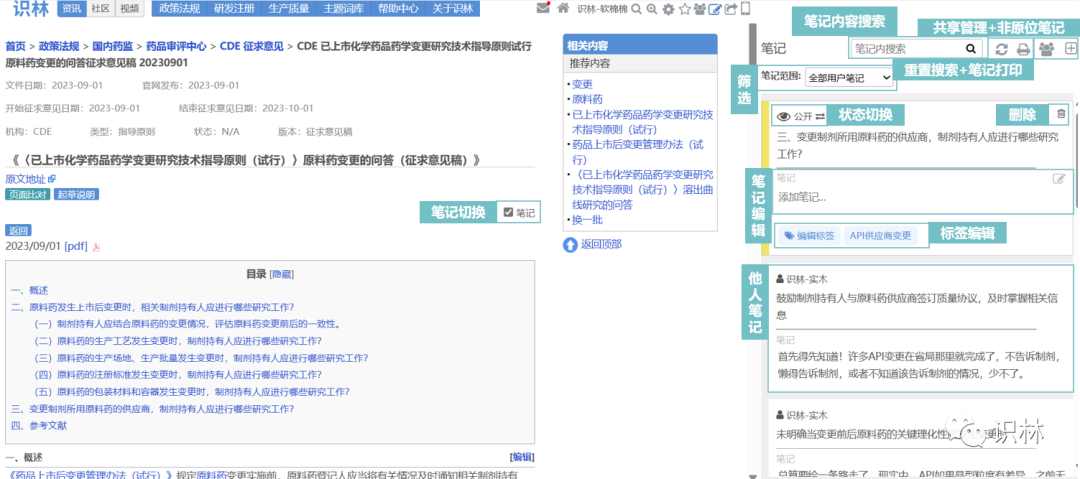Go to home via house icon
The height and width of the screenshot is (479, 1080).
(x=563, y=8)
